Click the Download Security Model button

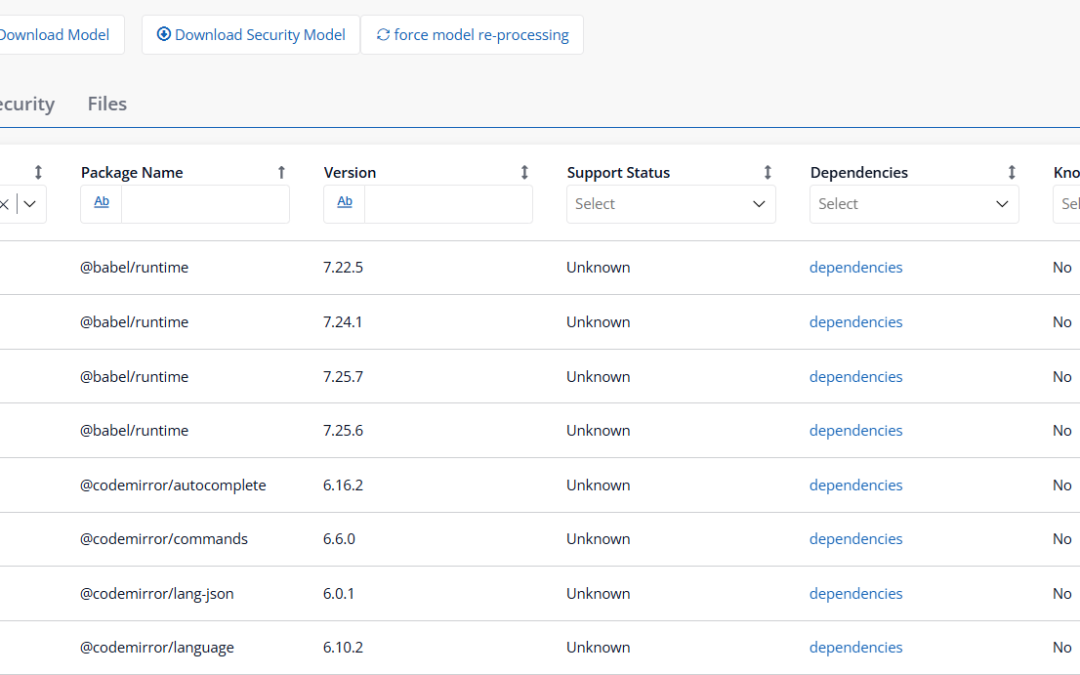[251, 35]
